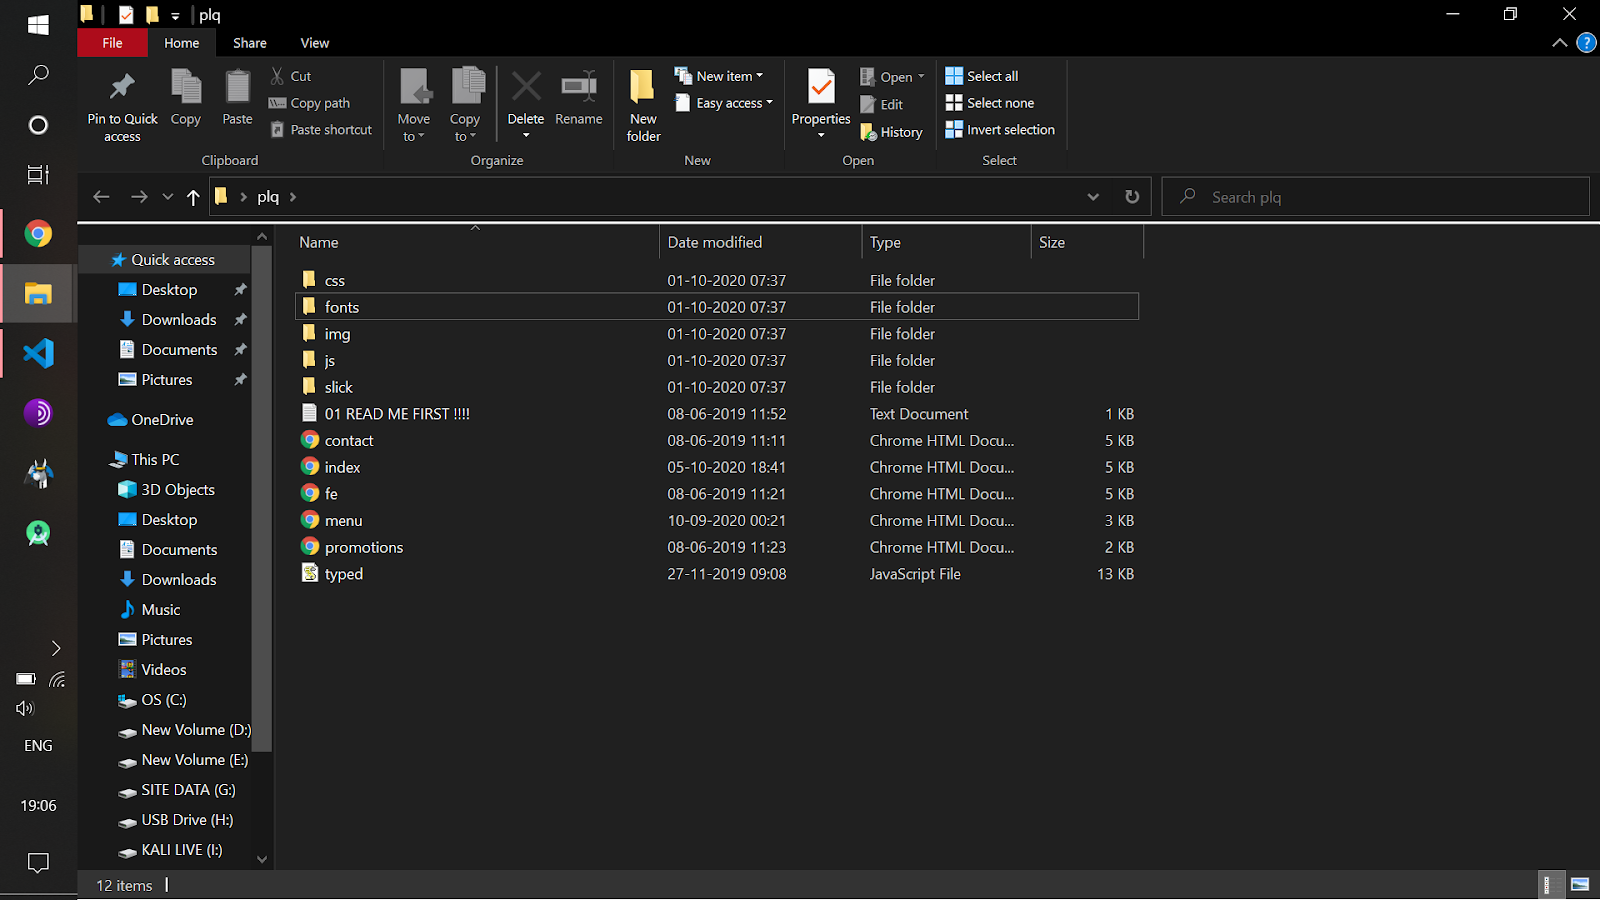Viewport: 1600px width, 900px height.
Task: Click the Open button in ribbon
Action: [x=892, y=77]
